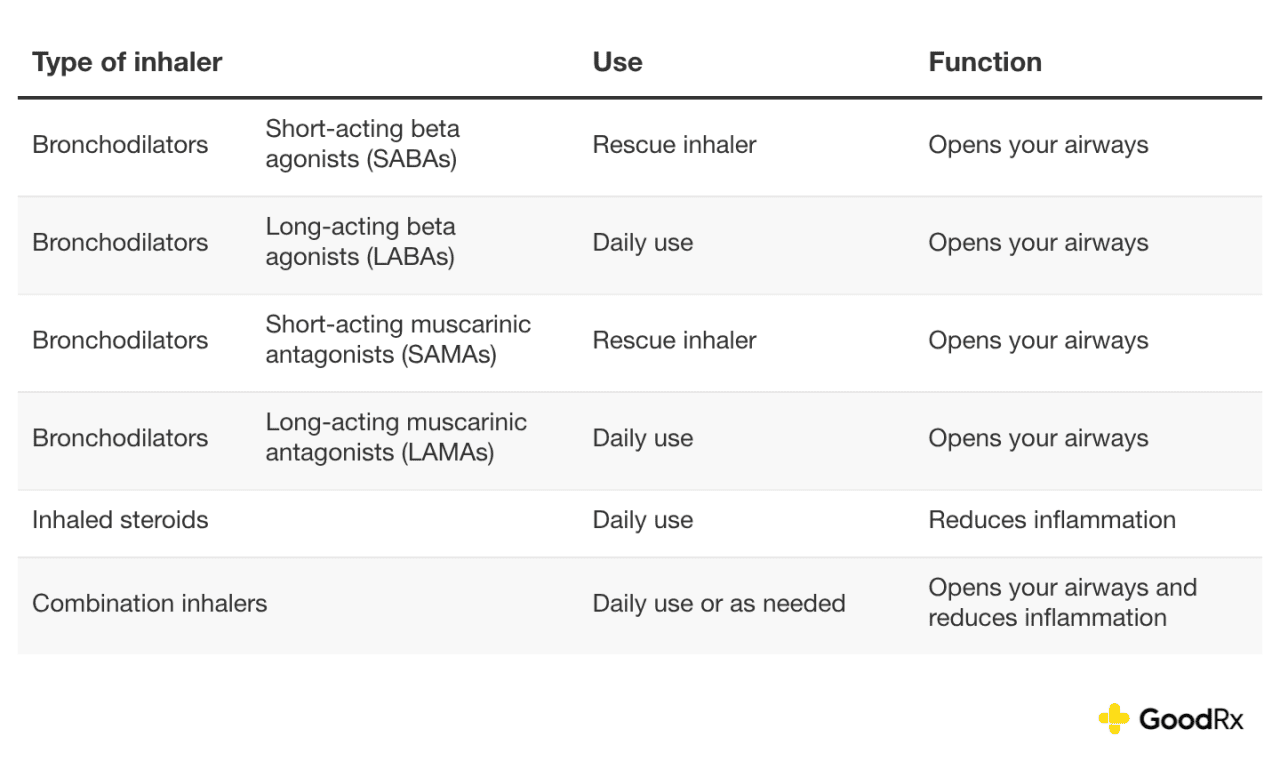Viewport: 1280px width, 761px height.
Task: Select the "Use" column header
Action: point(617,62)
